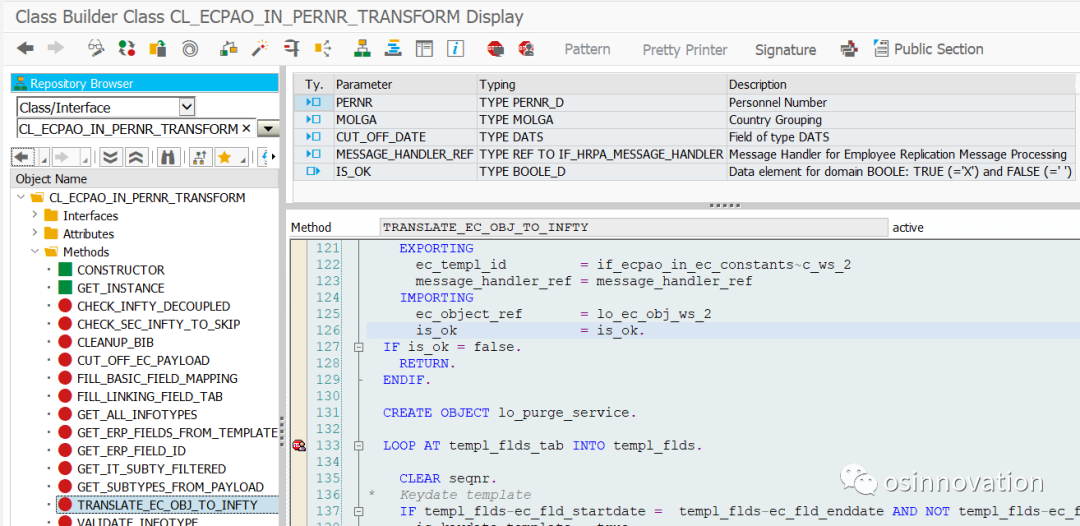The width and height of the screenshot is (1080, 526).
Task: Click the icon left of Public Section
Action: pos(849,49)
